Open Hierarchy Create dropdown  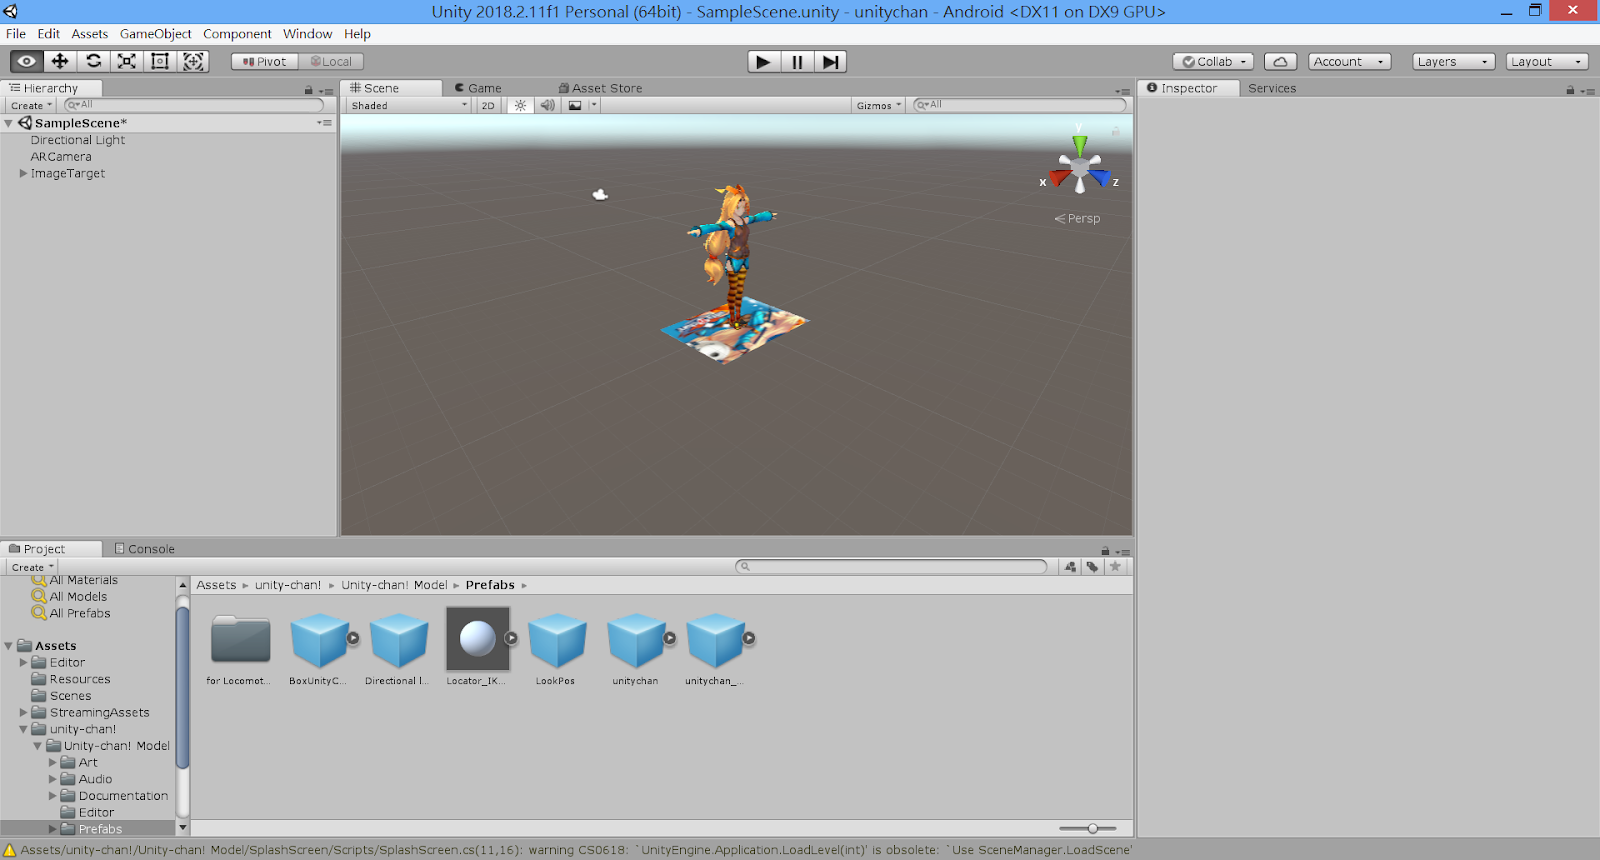31,105
